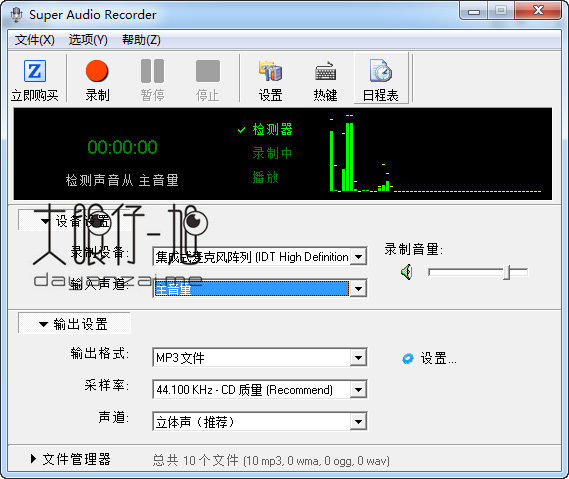The height and width of the screenshot is (479, 569).
Task: Open the 采样率 44.100 KHz dropdown
Action: (x=260, y=390)
